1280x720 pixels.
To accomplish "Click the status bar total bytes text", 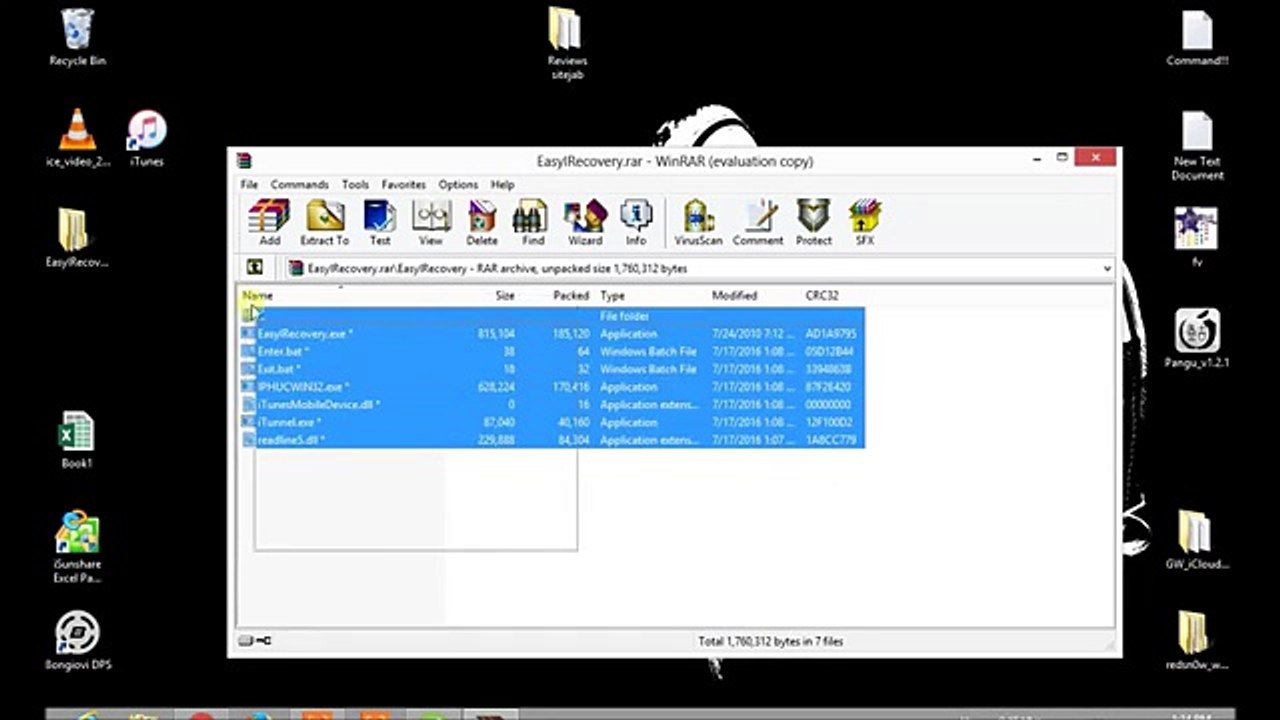I will click(x=770, y=641).
